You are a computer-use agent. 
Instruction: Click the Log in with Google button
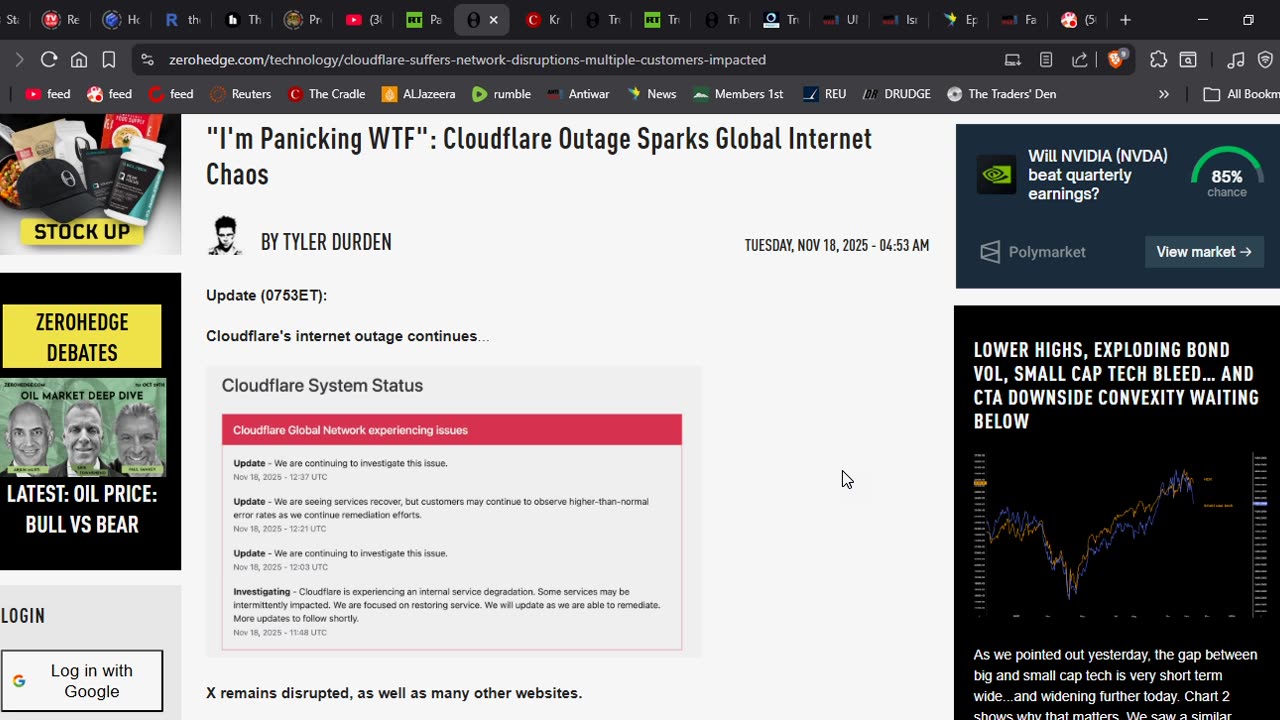[82, 681]
